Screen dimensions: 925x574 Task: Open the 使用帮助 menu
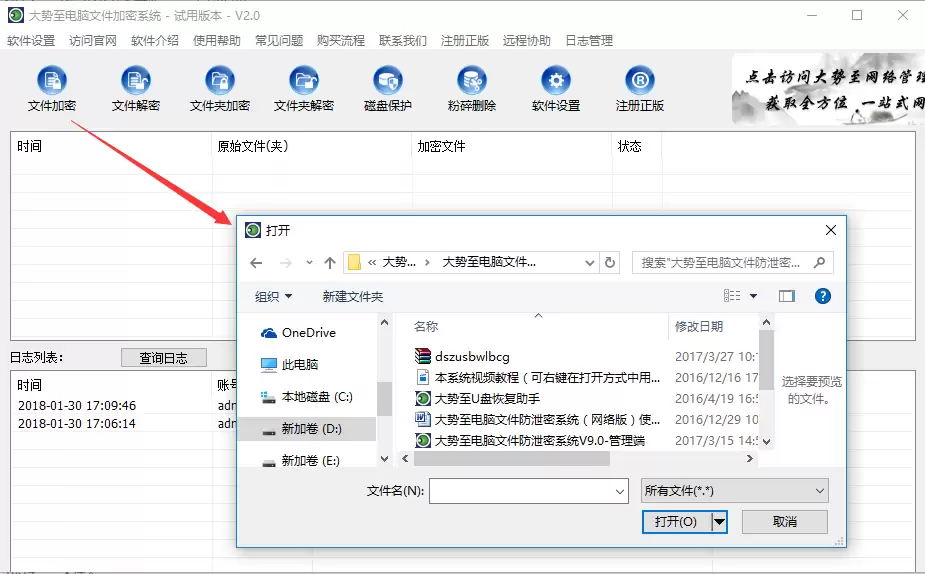217,41
